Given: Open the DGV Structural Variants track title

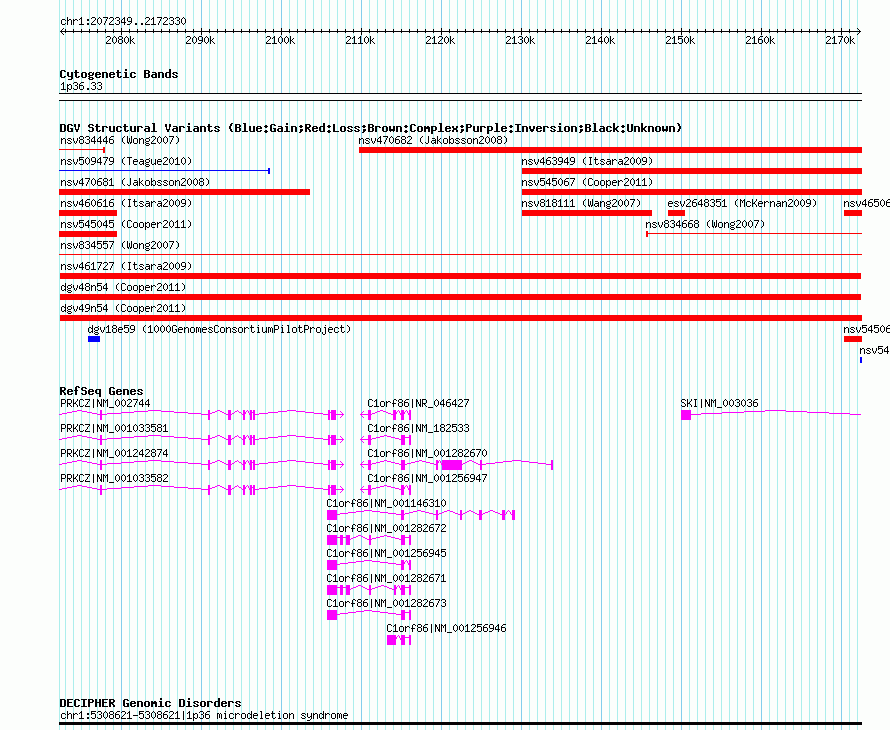Looking at the screenshot, I should (371, 128).
